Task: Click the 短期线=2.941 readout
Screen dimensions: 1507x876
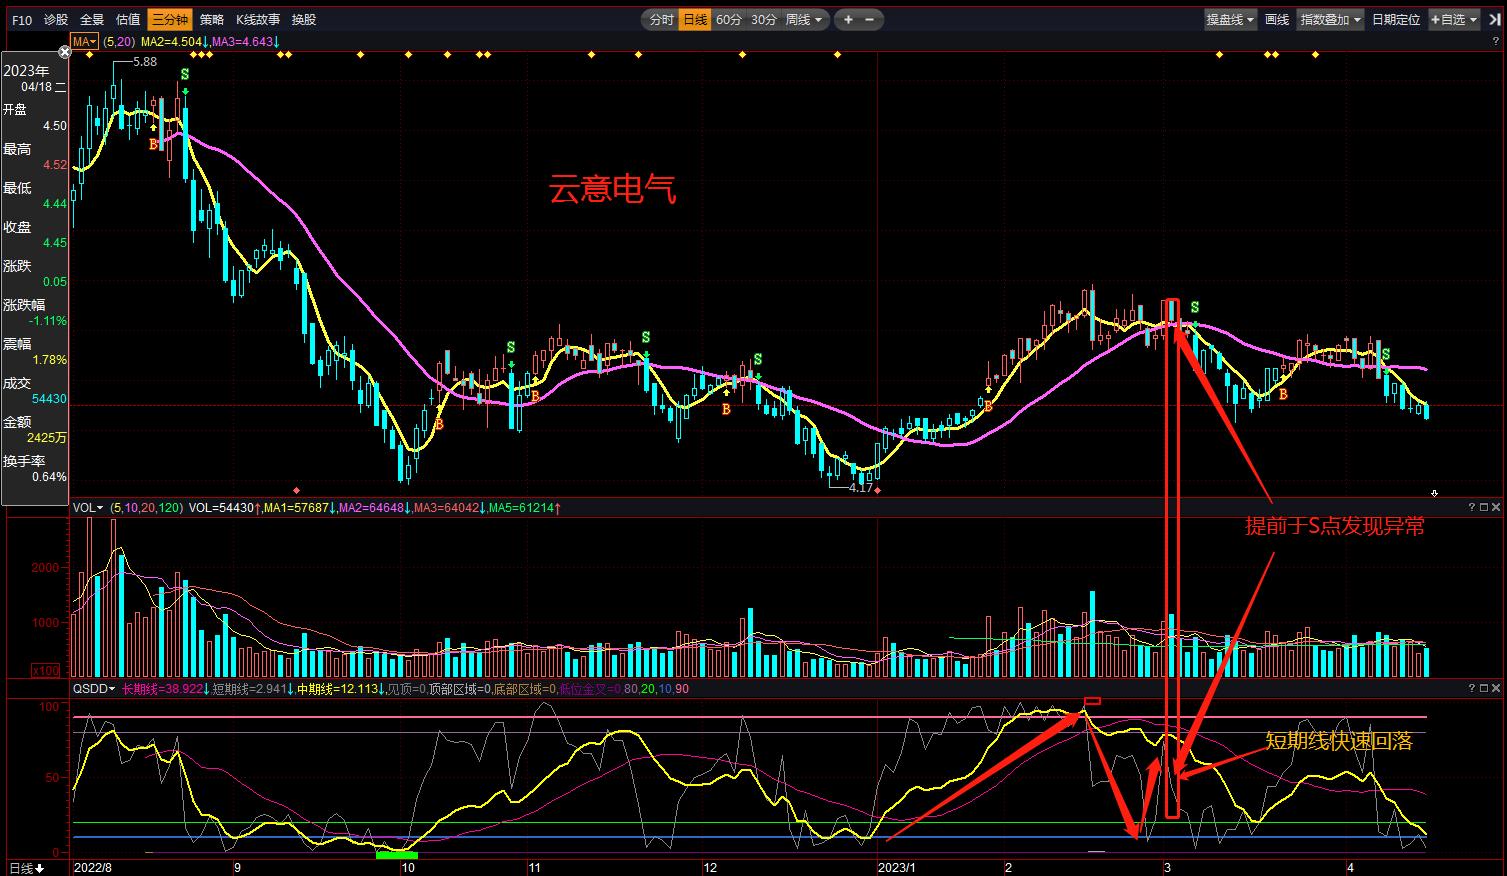Action: [x=251, y=689]
